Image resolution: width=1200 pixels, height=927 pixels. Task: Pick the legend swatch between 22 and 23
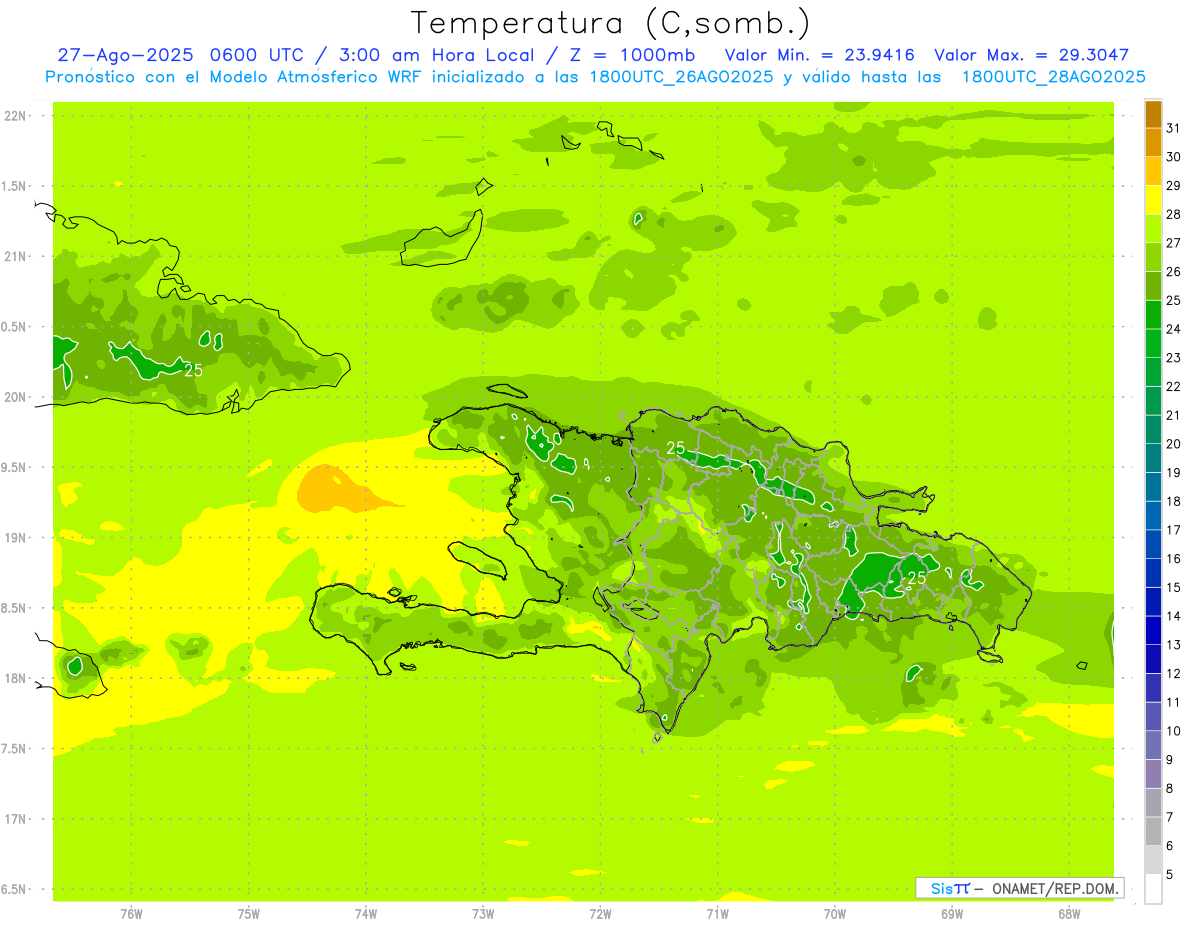click(1153, 371)
